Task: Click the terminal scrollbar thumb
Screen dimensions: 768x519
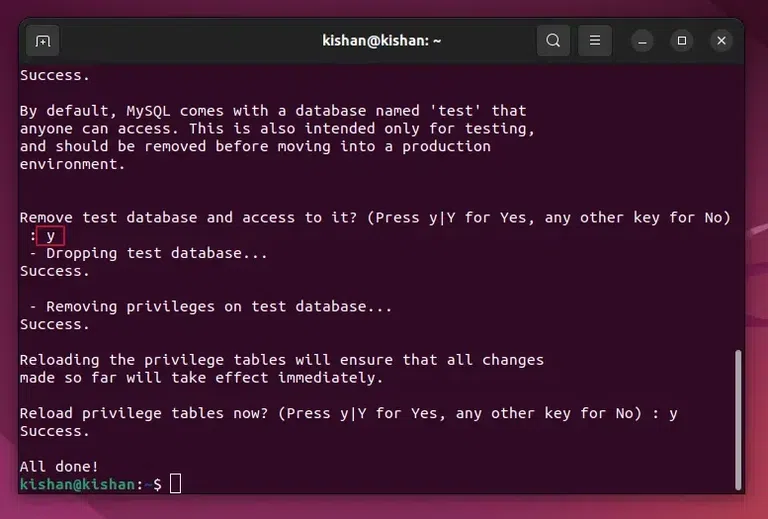Action: click(x=739, y=419)
